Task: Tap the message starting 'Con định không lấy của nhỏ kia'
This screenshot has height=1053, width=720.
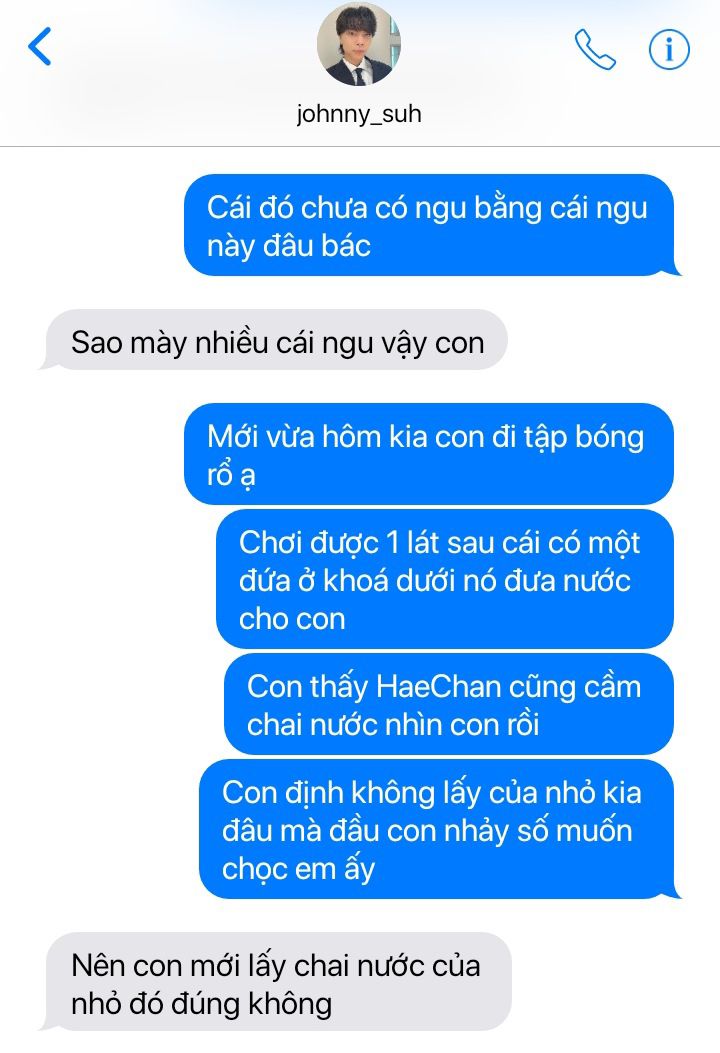Action: pyautogui.click(x=441, y=829)
